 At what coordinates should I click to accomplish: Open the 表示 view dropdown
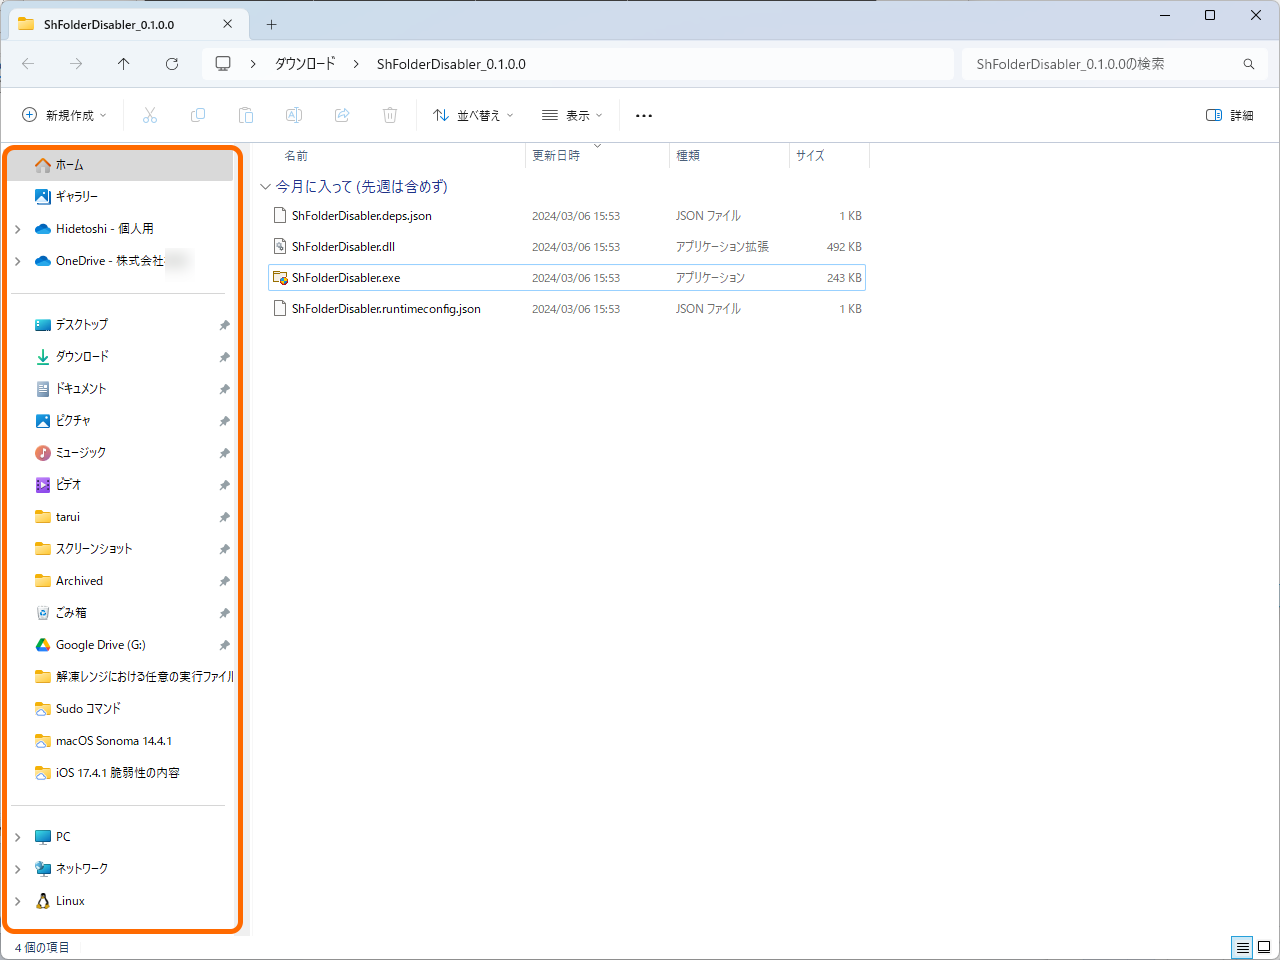572,116
